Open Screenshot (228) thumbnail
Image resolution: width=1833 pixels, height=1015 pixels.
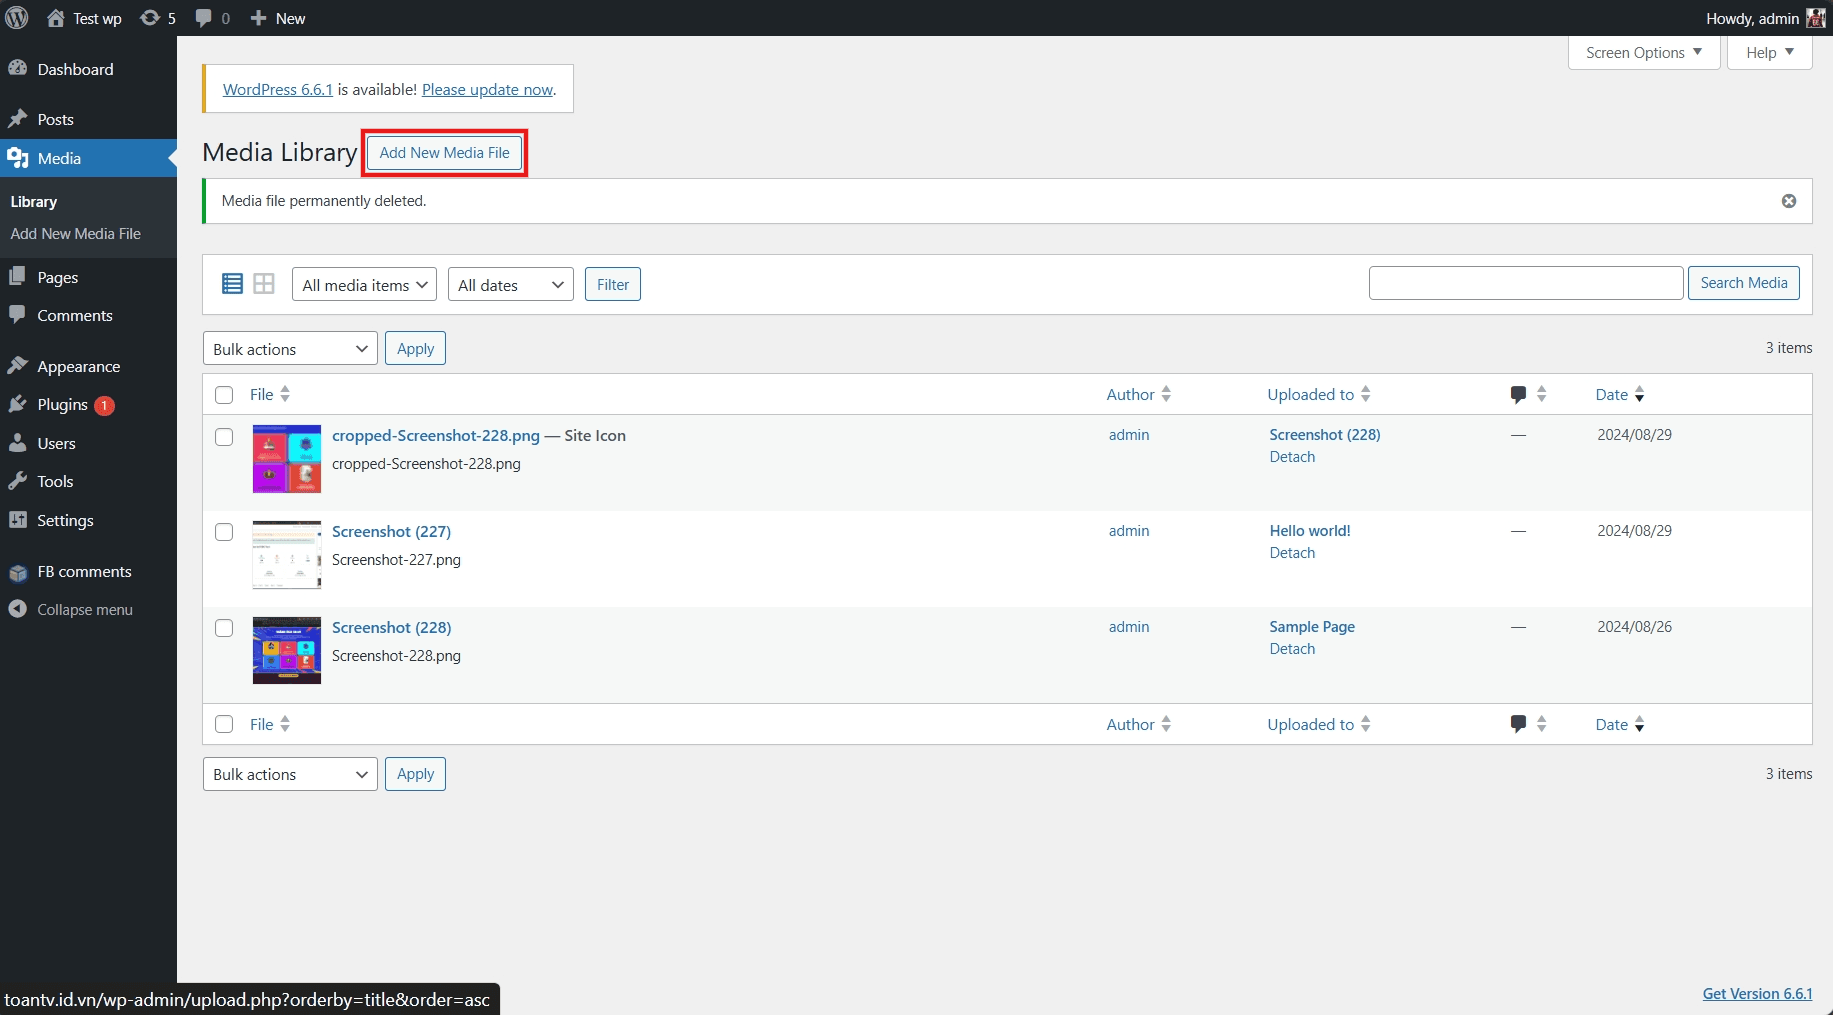[x=287, y=650]
